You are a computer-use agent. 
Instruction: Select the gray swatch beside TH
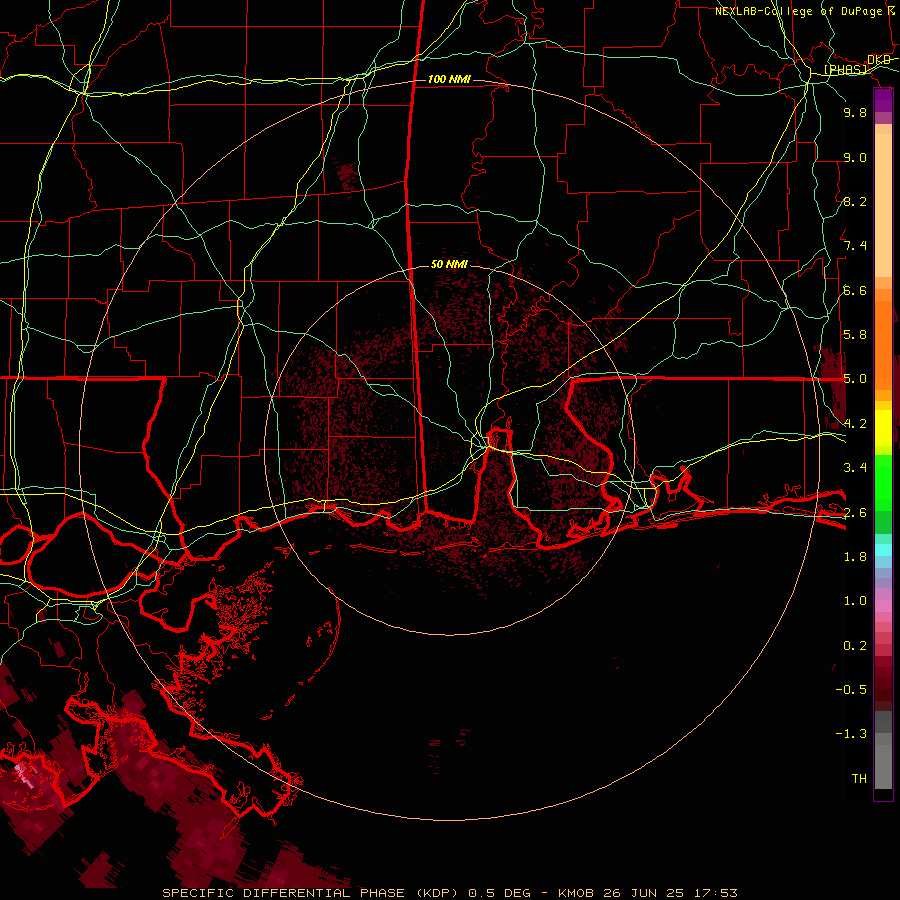point(883,769)
